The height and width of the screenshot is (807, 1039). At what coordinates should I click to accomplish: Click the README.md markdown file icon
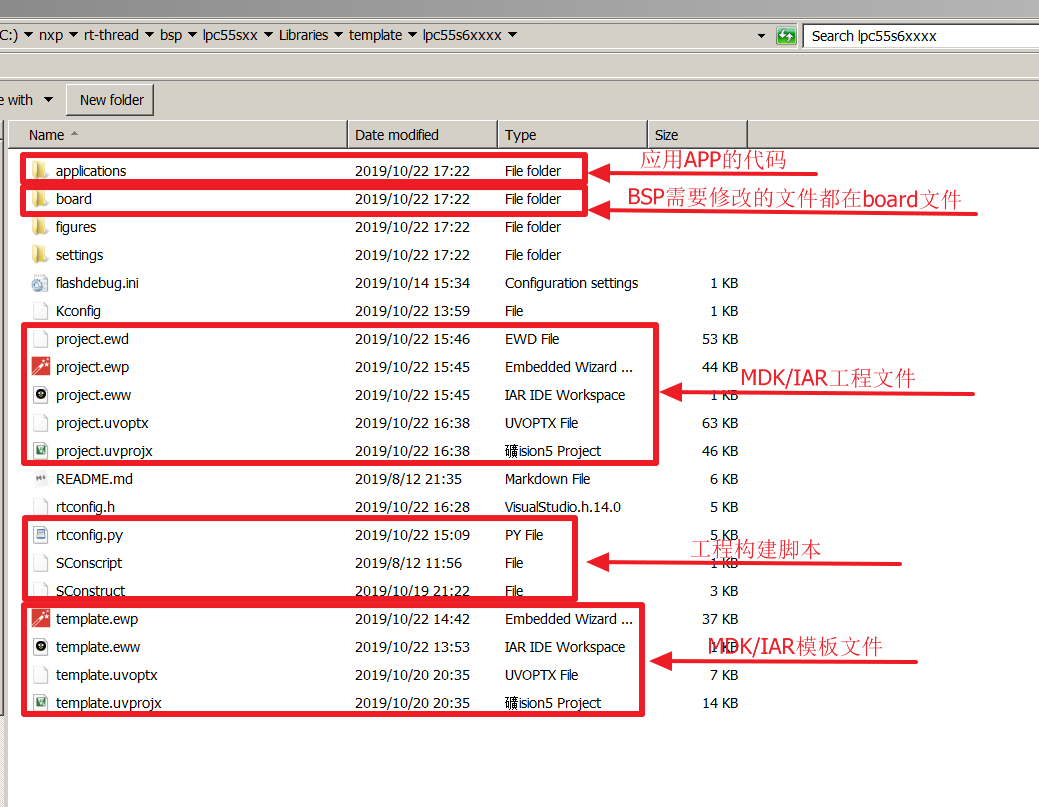pyautogui.click(x=40, y=479)
